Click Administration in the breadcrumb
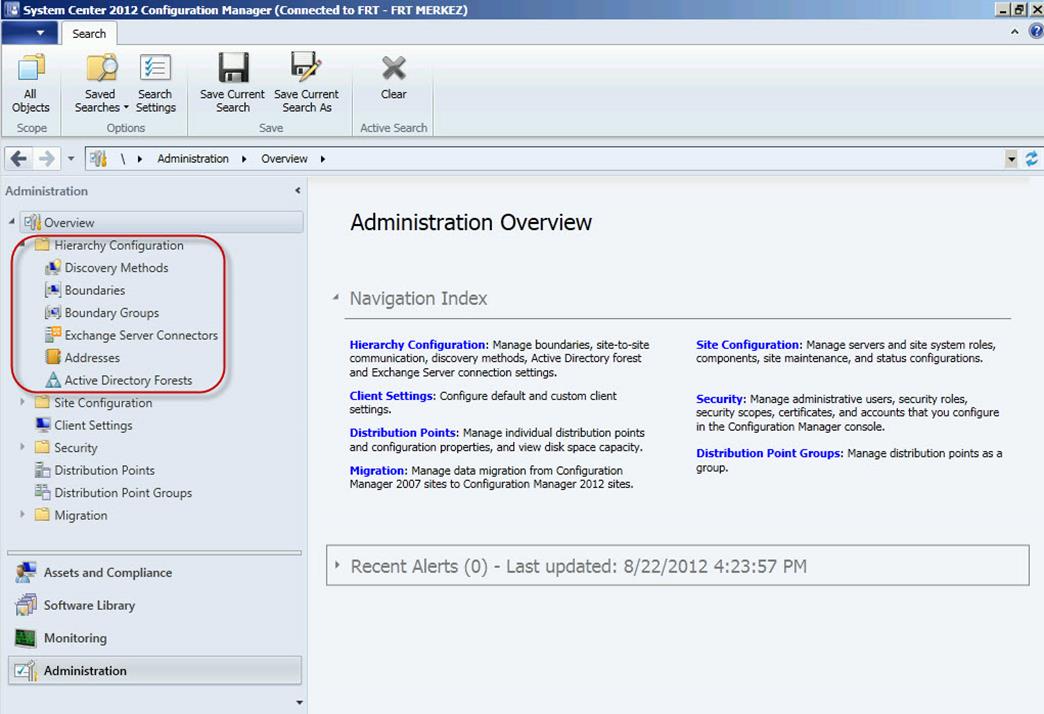This screenshot has width=1044, height=714. tap(193, 159)
